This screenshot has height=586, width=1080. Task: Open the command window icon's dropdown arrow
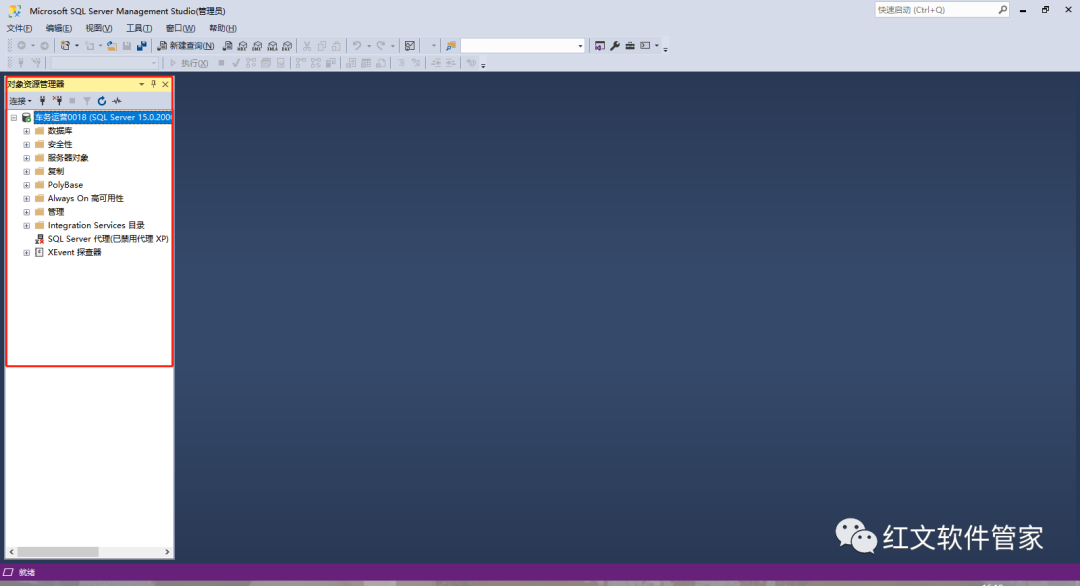[656, 45]
